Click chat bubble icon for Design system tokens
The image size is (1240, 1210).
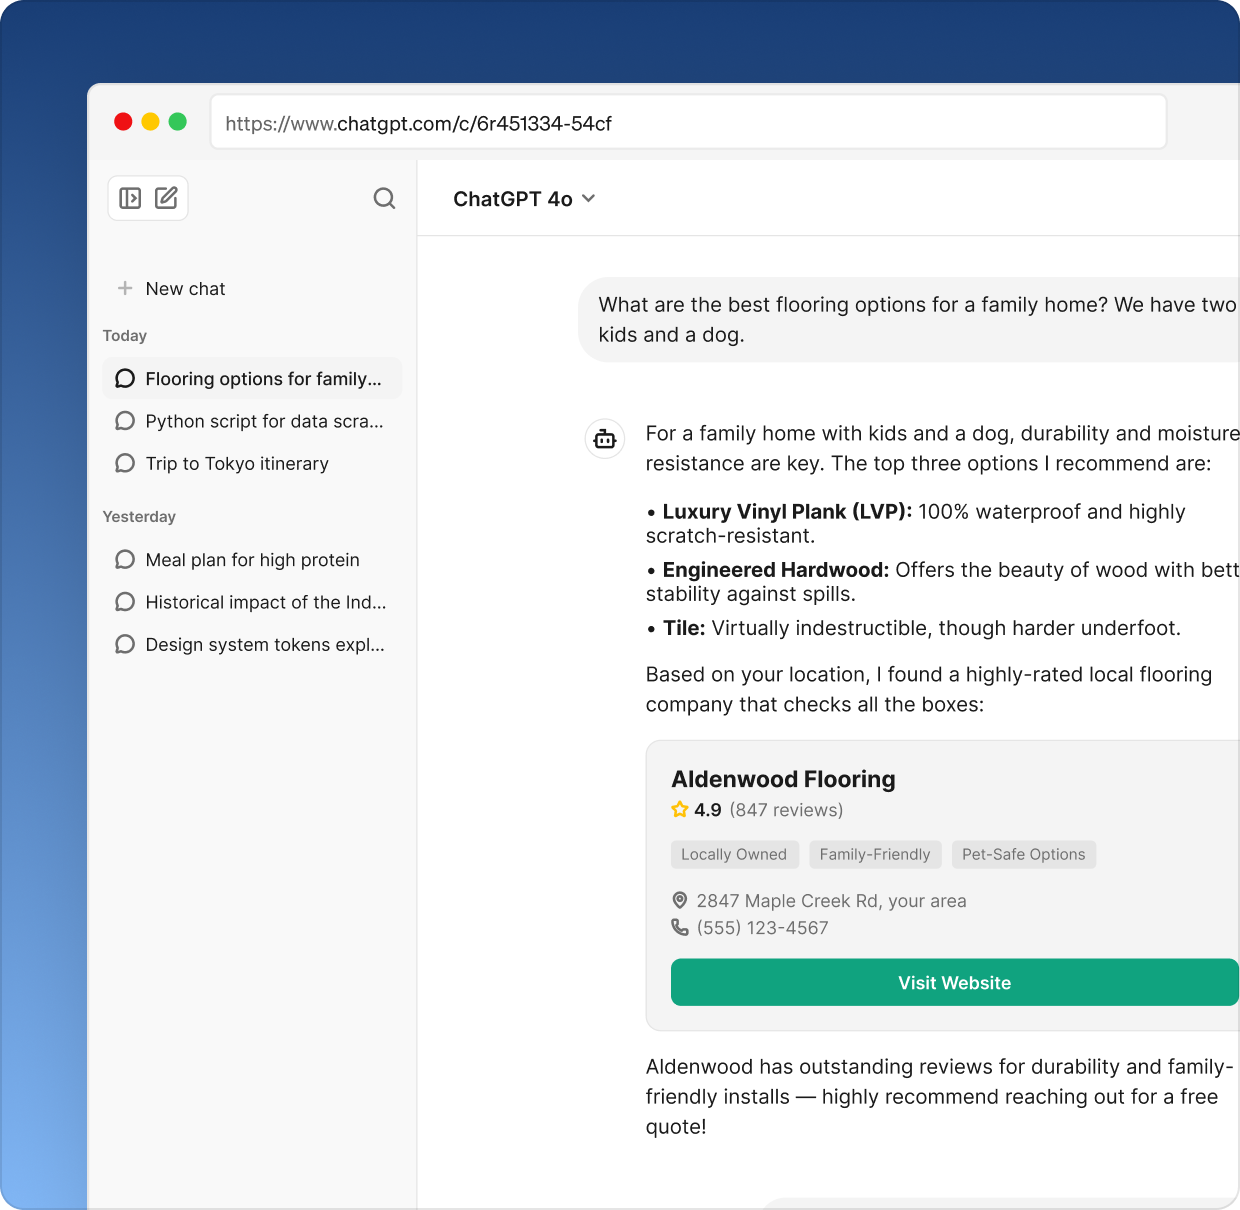point(125,644)
